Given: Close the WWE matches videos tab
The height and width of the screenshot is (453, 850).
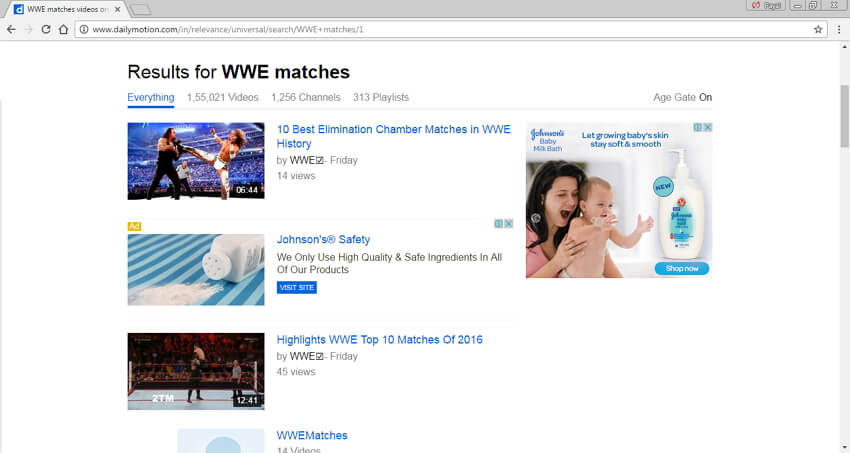Looking at the screenshot, I should point(118,9).
